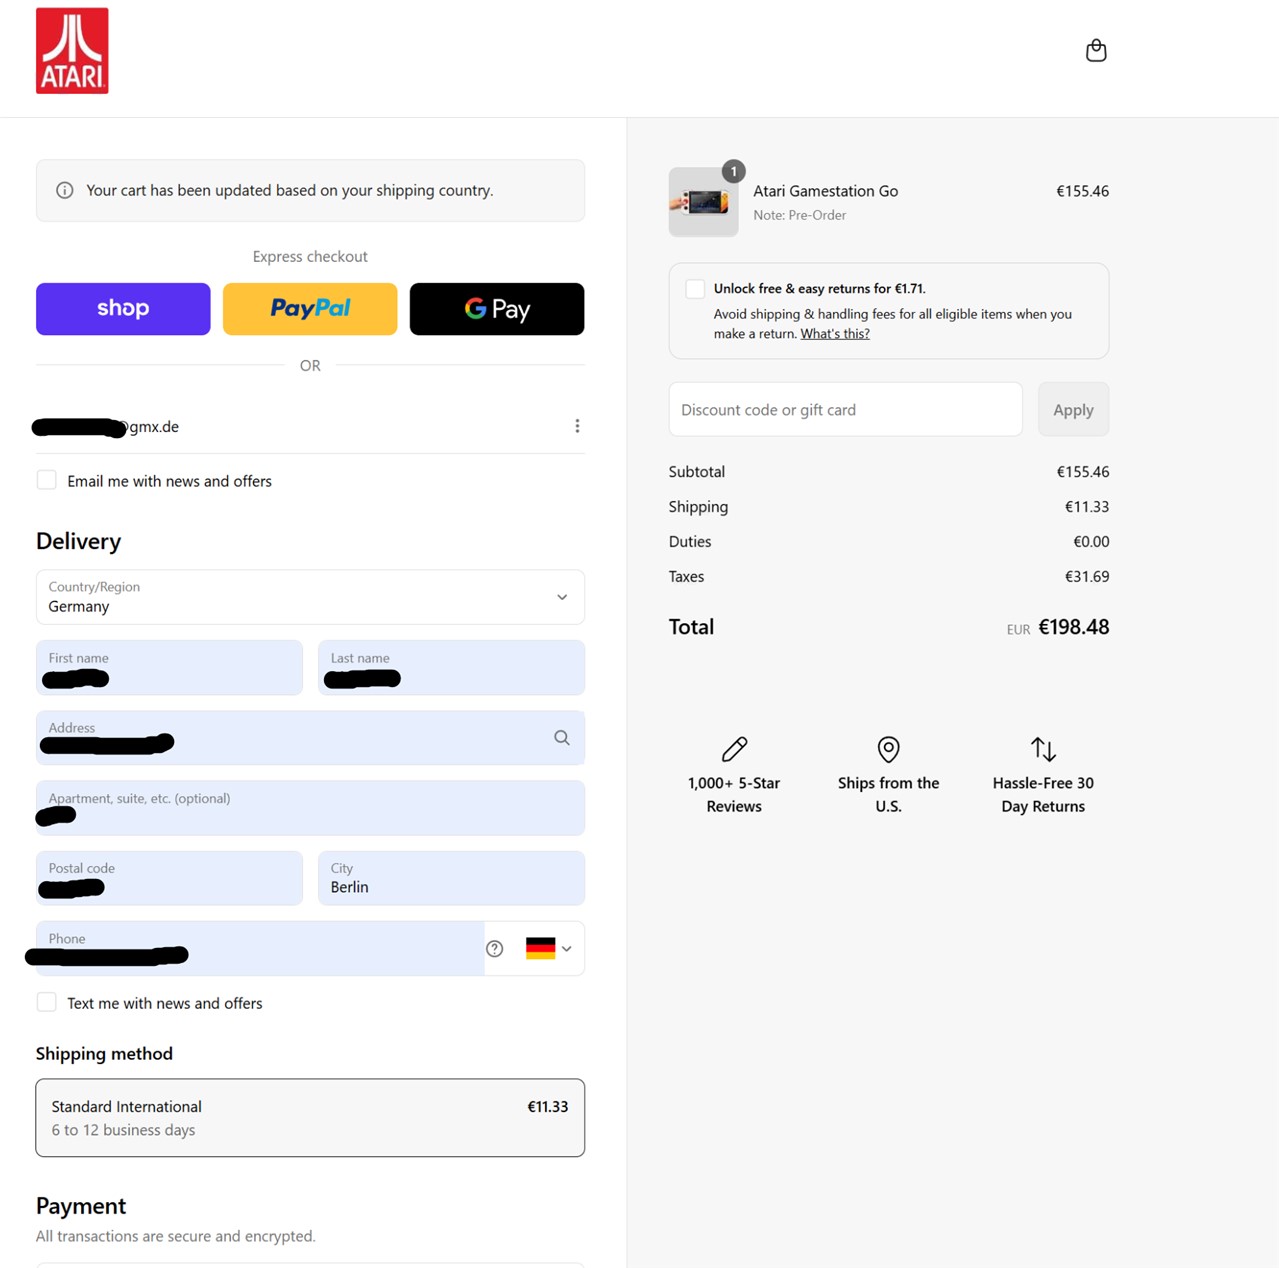
Task: Enable 'Email me with news and offers'
Action: [x=46, y=480]
